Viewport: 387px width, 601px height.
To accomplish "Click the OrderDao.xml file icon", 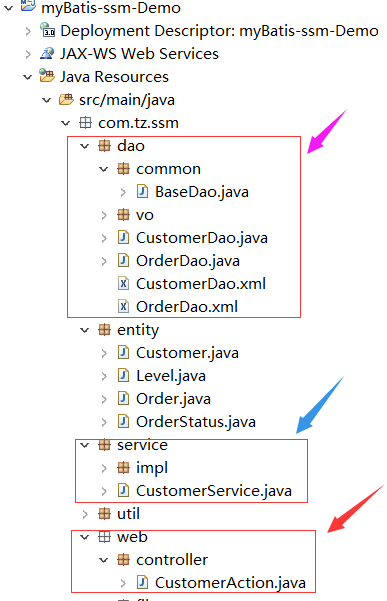I will pyautogui.click(x=123, y=307).
